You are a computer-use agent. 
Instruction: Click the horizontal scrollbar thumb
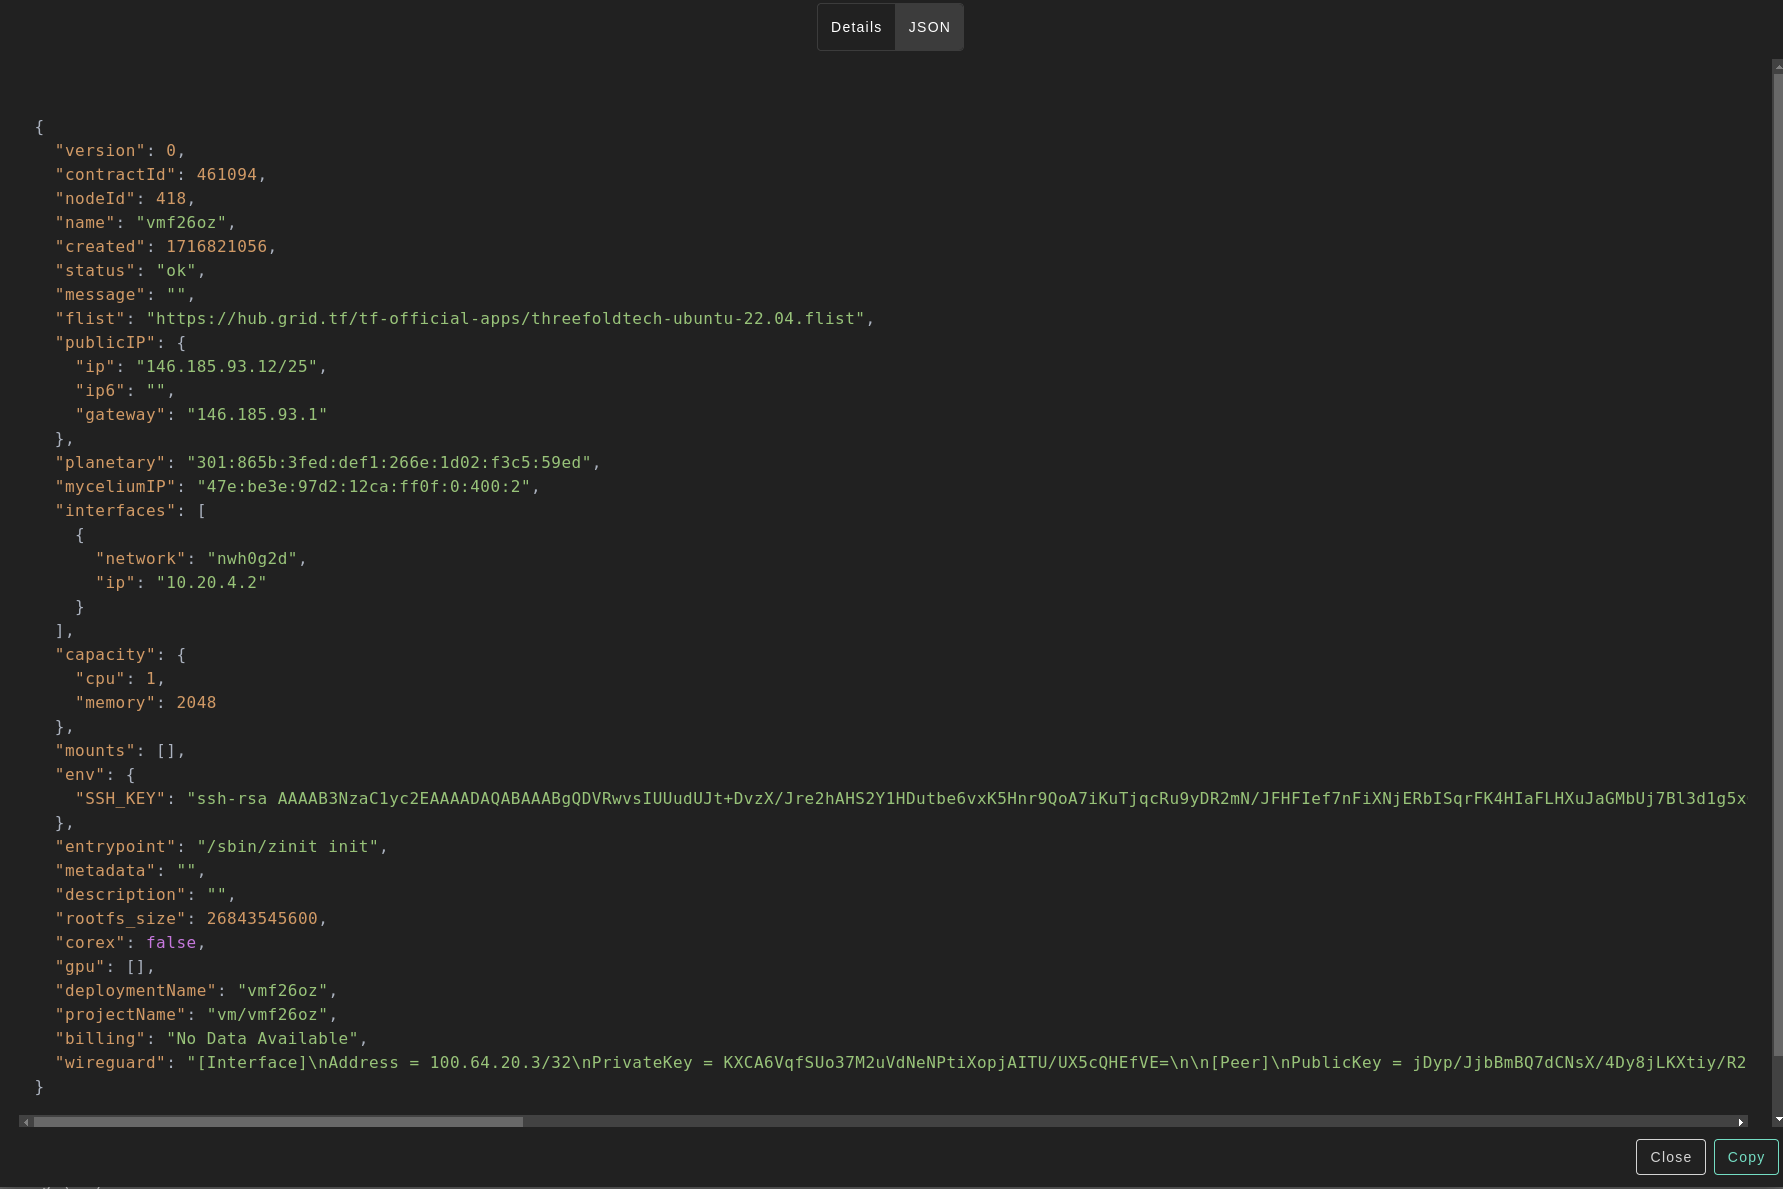[x=278, y=1122]
